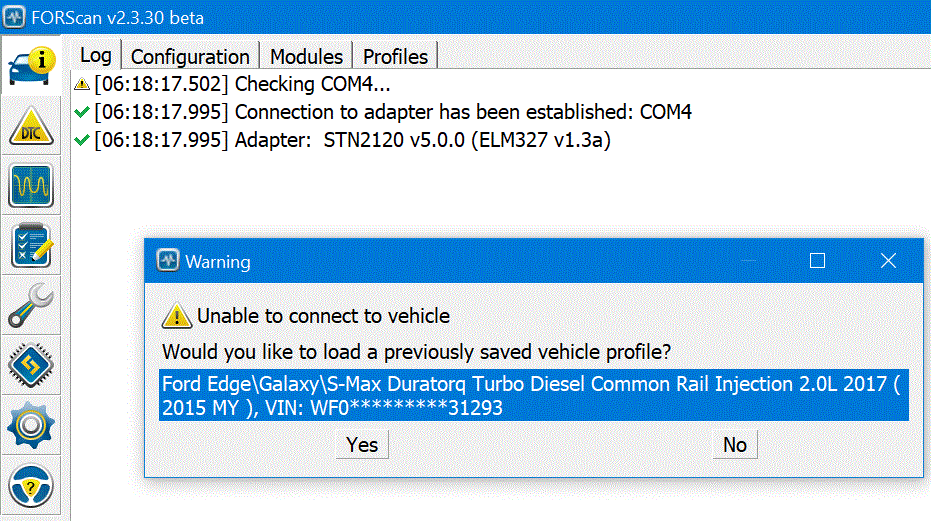Open the oscilloscope live data section
Screen dimensions: 931x521
pos(31,186)
